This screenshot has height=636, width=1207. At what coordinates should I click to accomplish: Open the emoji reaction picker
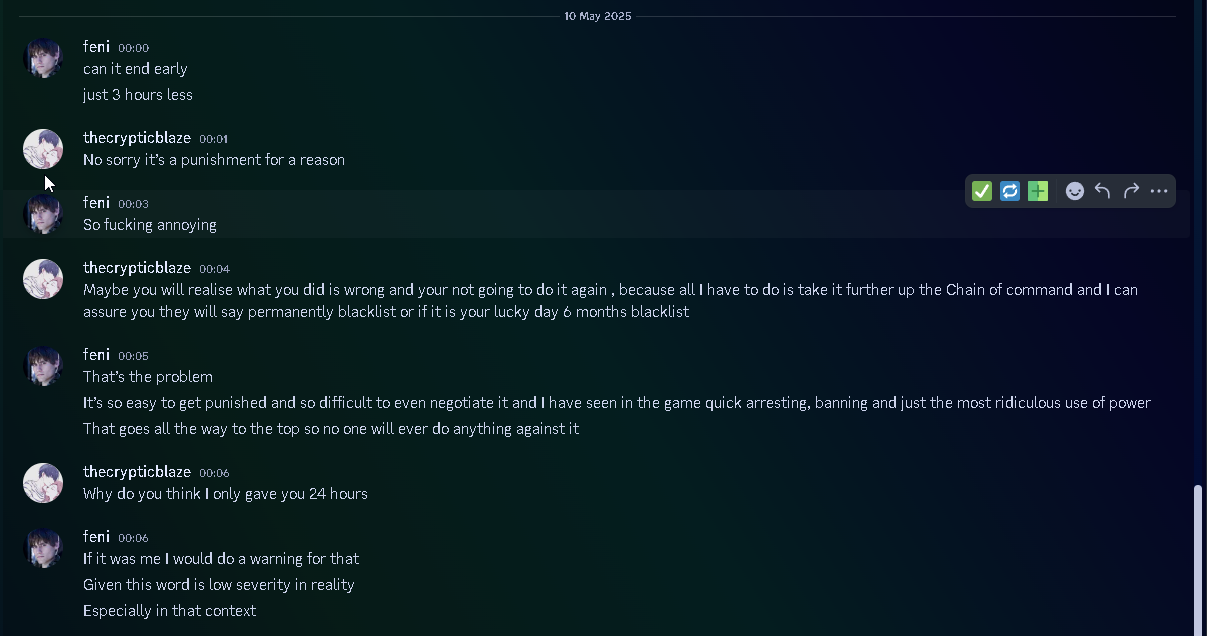pos(1075,191)
